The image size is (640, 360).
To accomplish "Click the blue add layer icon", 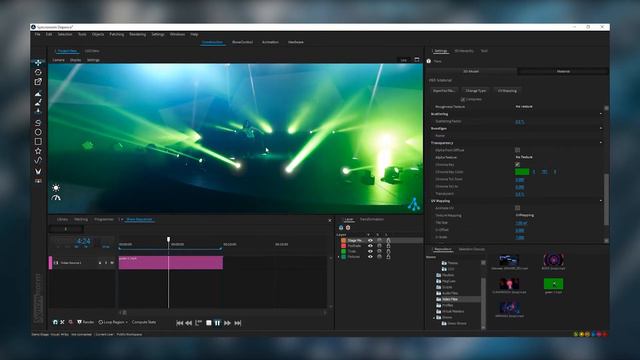I will coord(341,228).
